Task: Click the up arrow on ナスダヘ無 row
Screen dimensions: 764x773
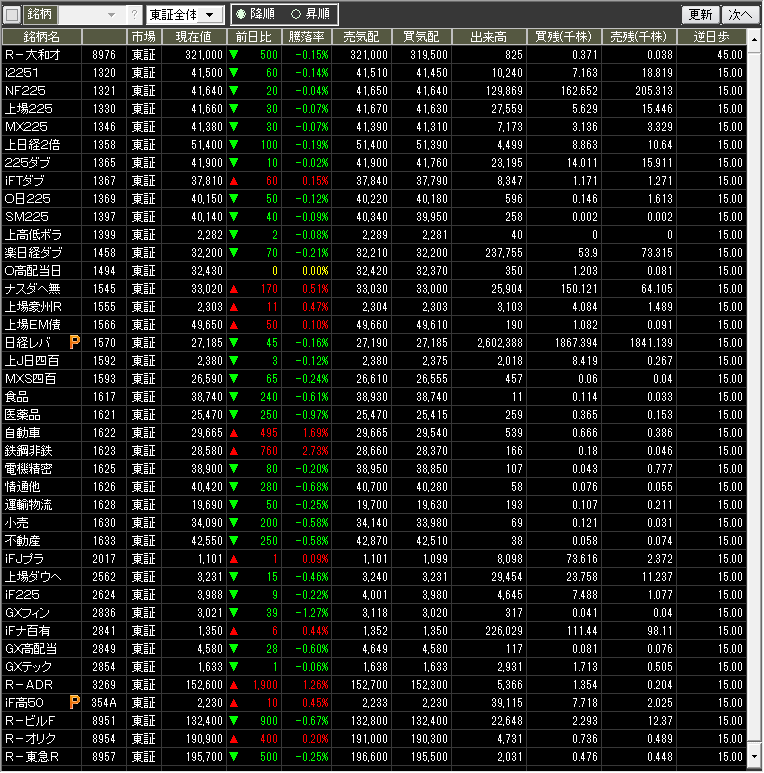Action: [234, 289]
